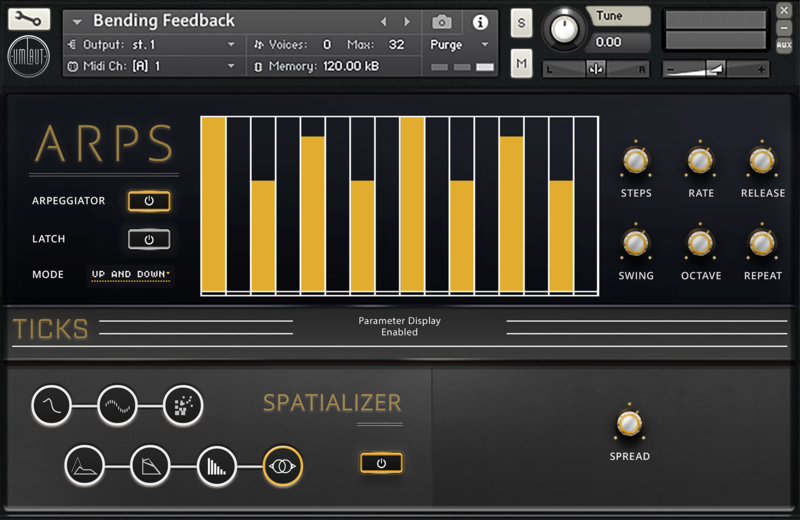Click the fifth arpeggiator step bar
800x520 pixels.
click(313, 214)
